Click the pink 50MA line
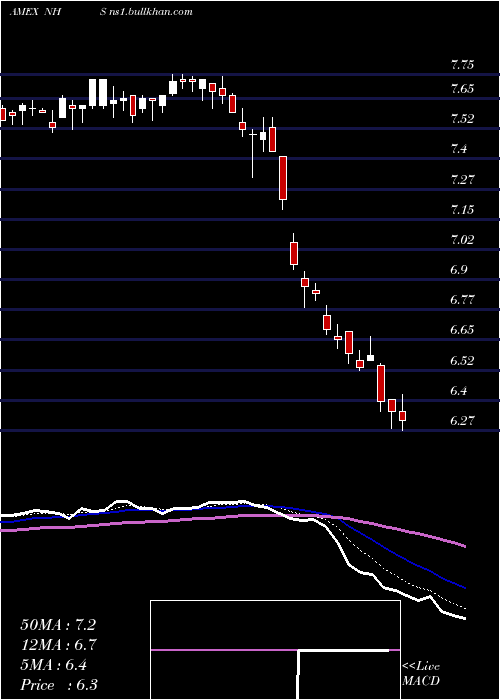 (x=232, y=517)
